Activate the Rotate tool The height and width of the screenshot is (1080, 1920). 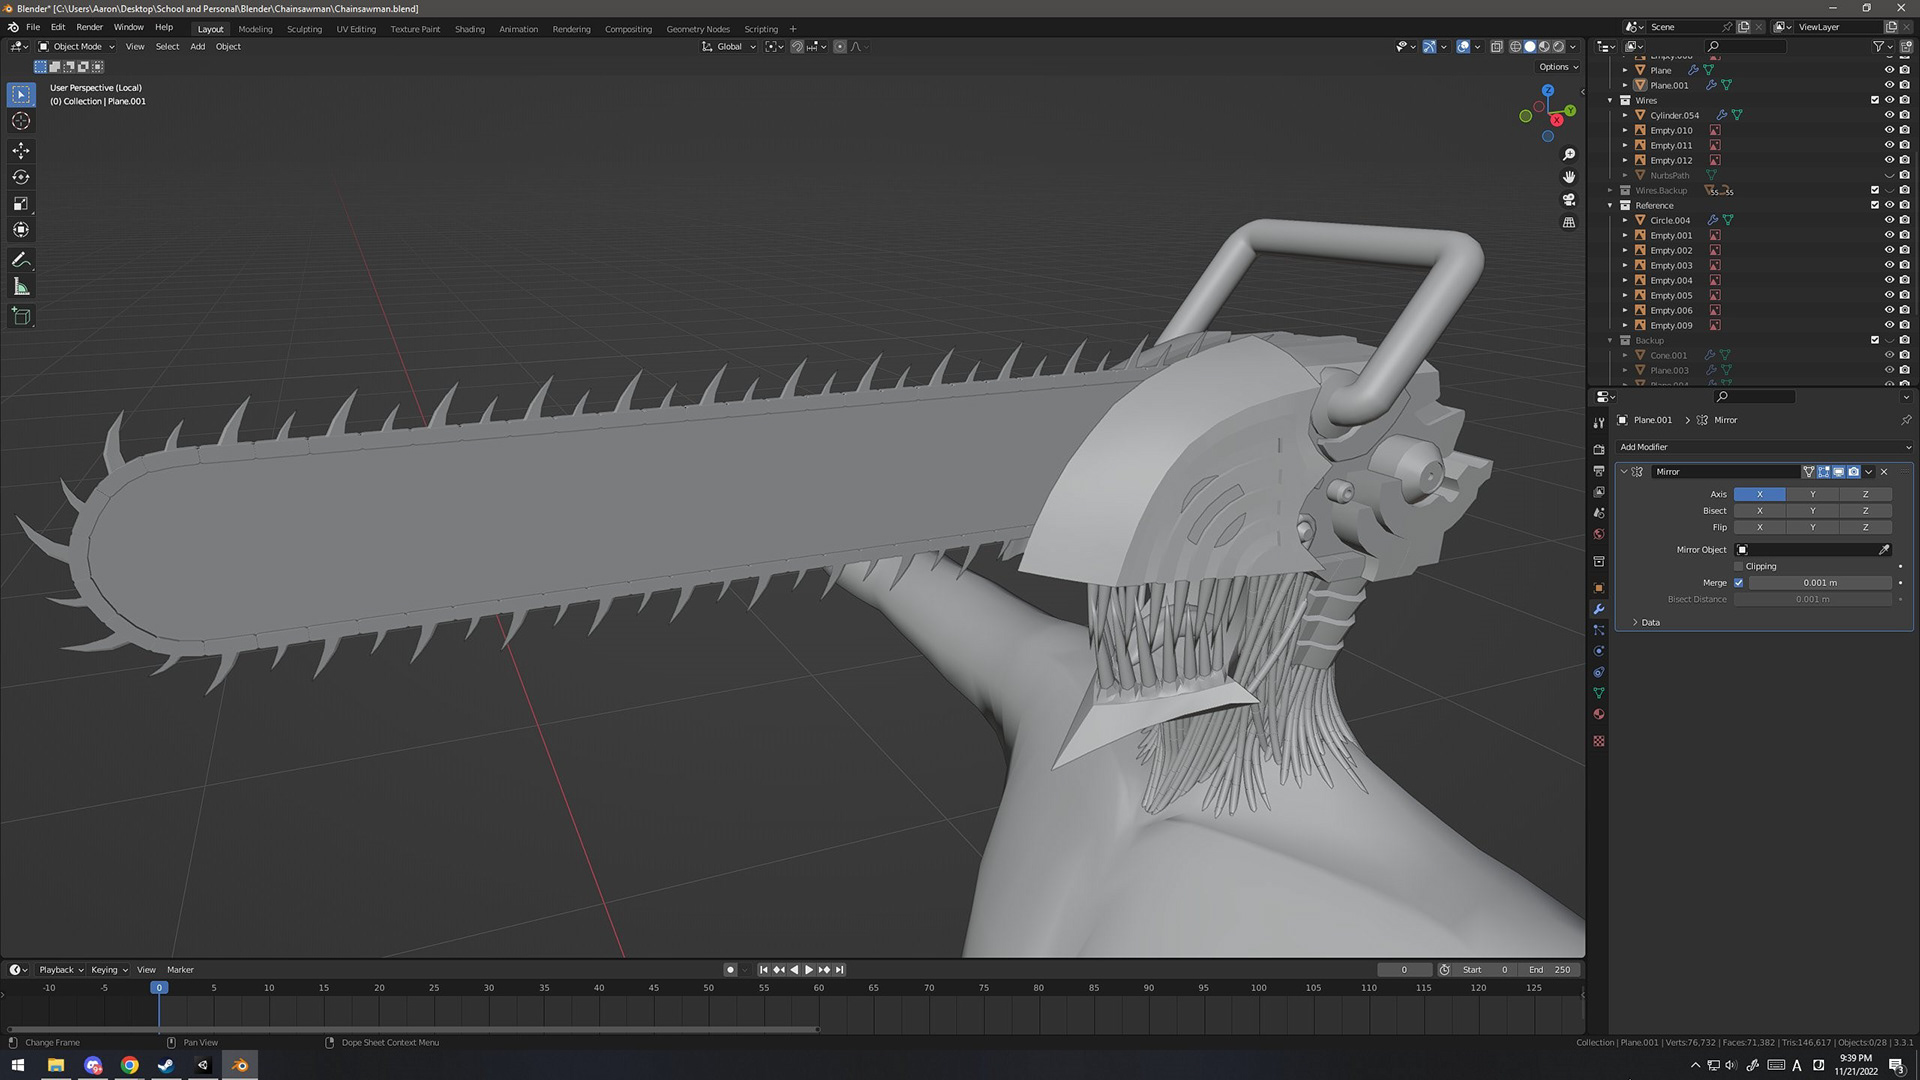click(x=21, y=177)
